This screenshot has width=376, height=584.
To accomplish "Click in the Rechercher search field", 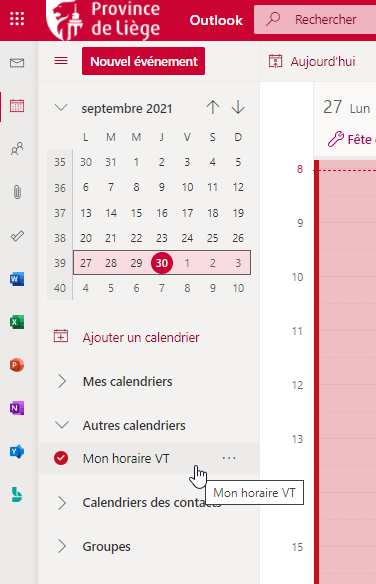I will point(315,19).
